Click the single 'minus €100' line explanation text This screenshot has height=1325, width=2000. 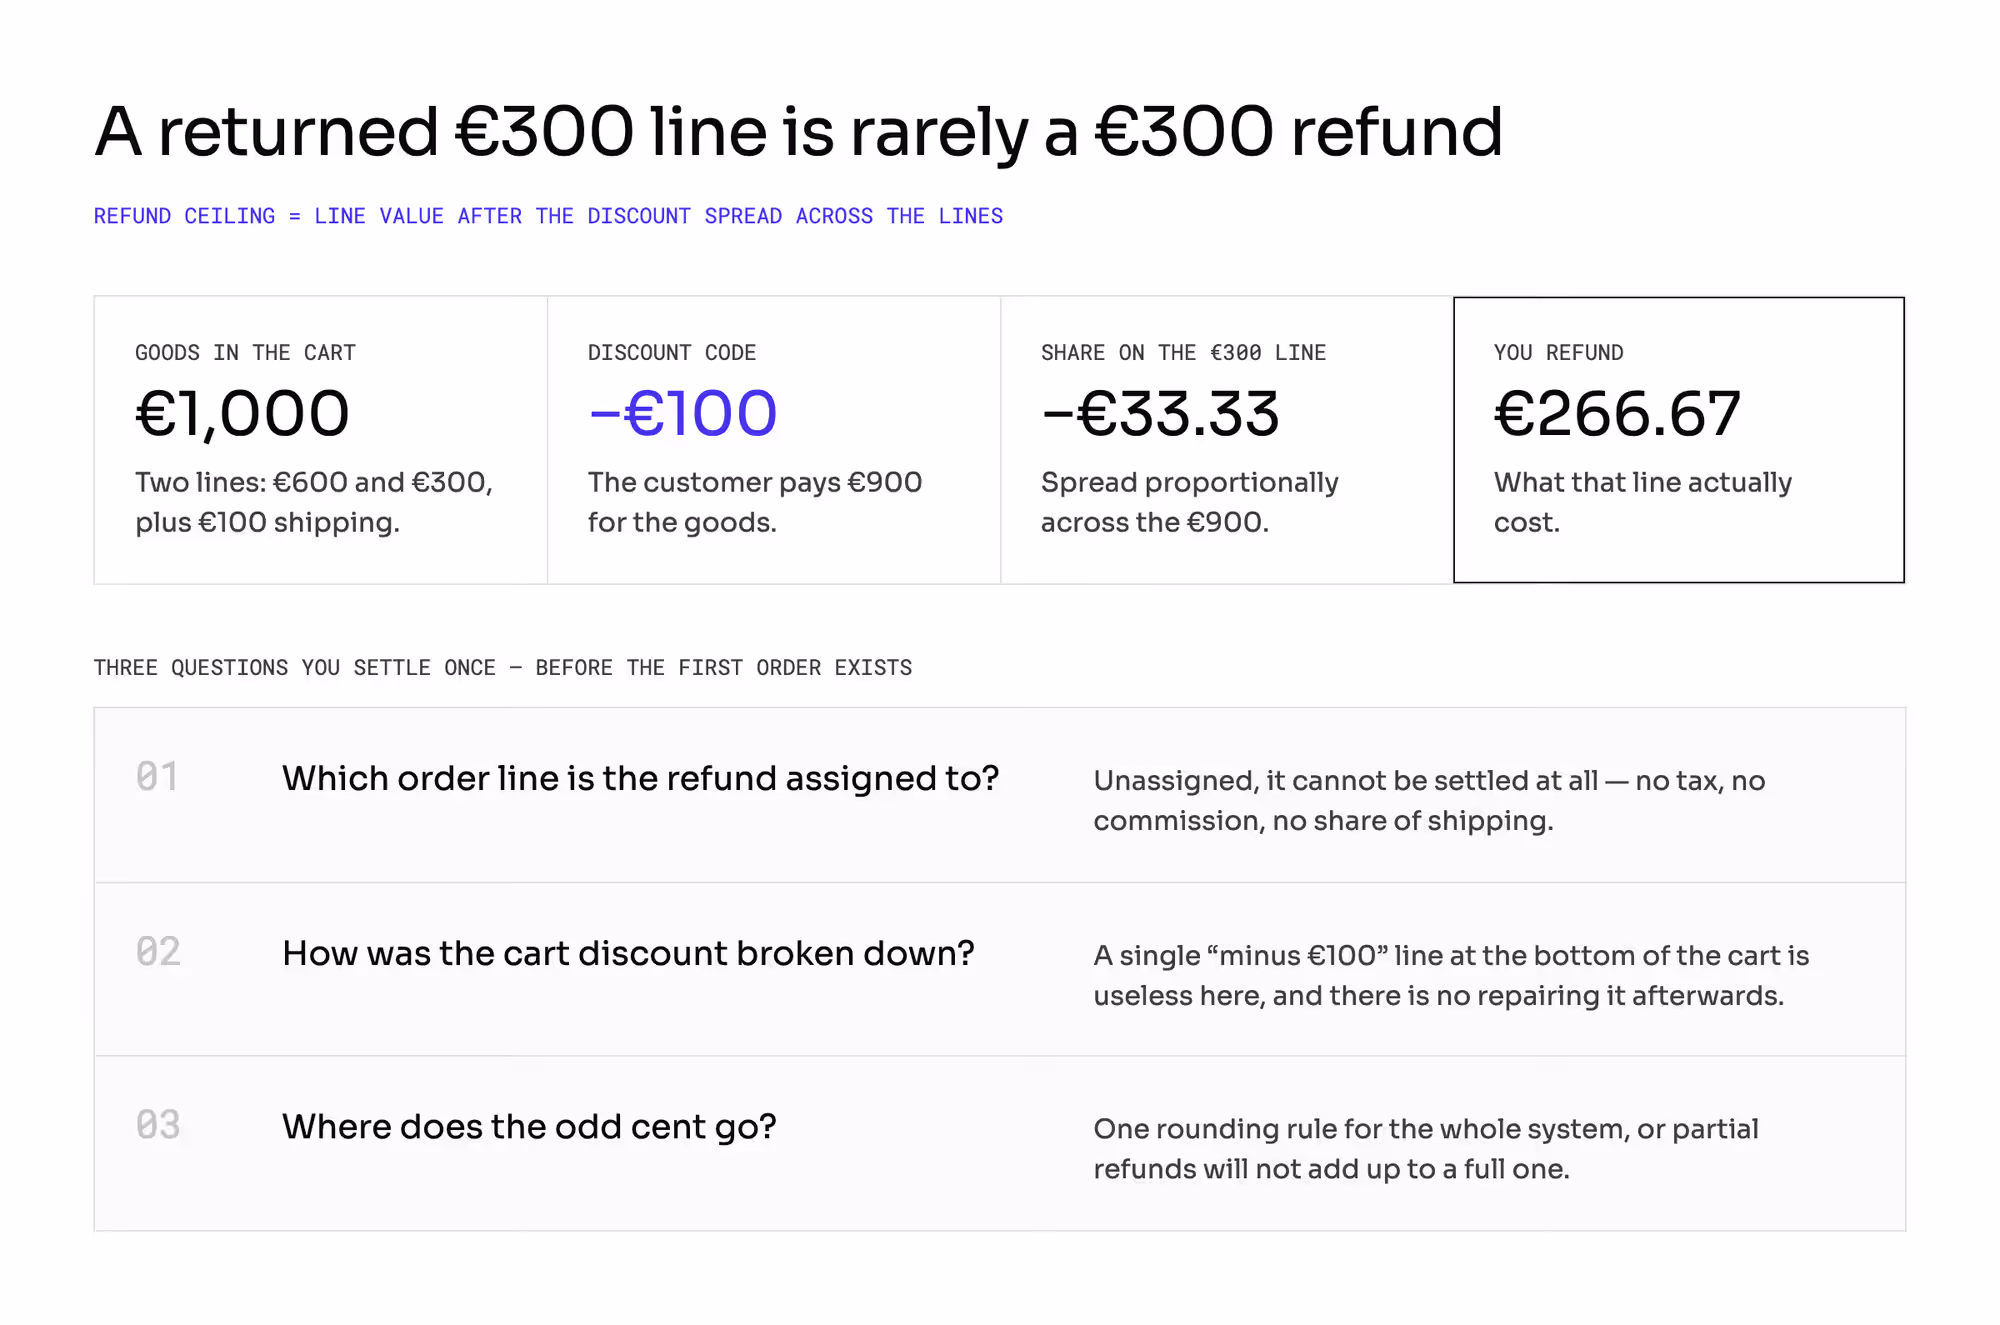(x=1451, y=975)
